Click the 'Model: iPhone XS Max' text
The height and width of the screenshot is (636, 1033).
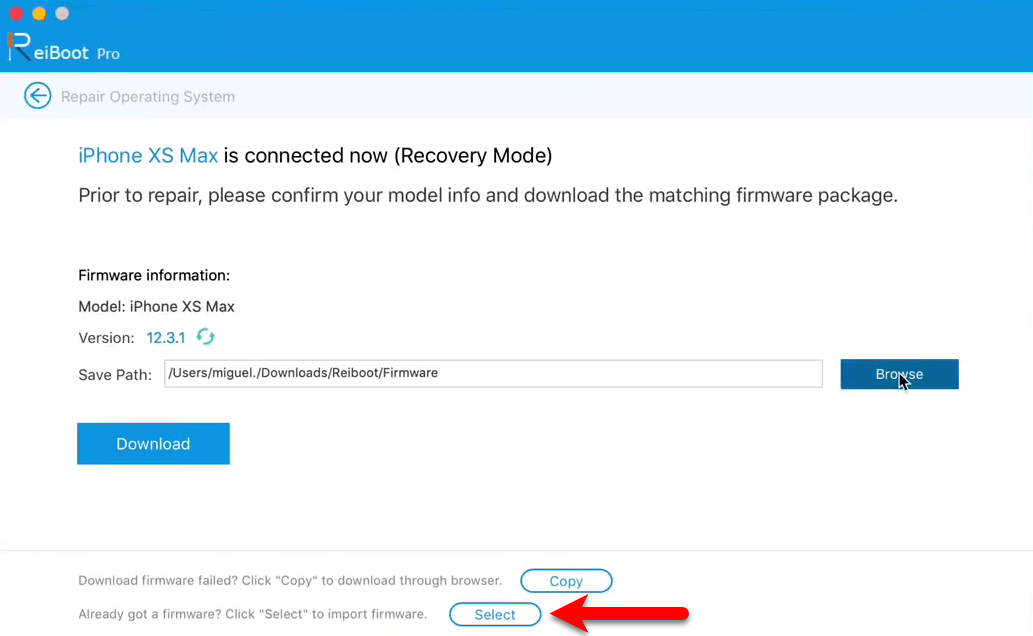coord(156,306)
